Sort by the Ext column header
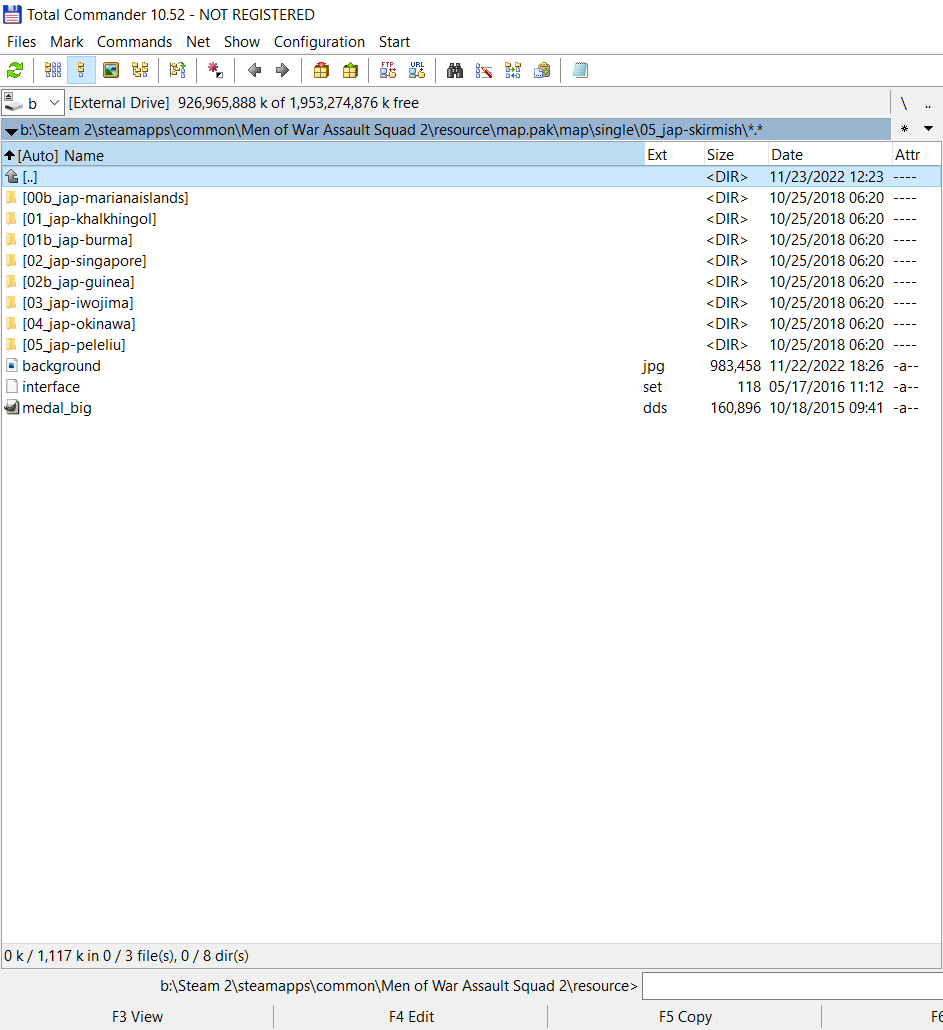The image size is (943, 1030). 674,155
